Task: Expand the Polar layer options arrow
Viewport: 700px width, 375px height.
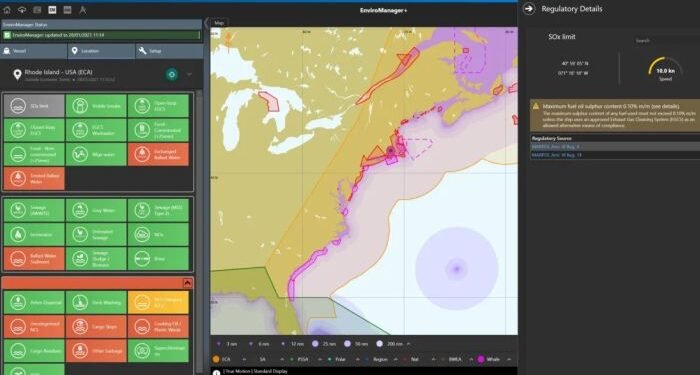Action: pyautogui.click(x=357, y=359)
